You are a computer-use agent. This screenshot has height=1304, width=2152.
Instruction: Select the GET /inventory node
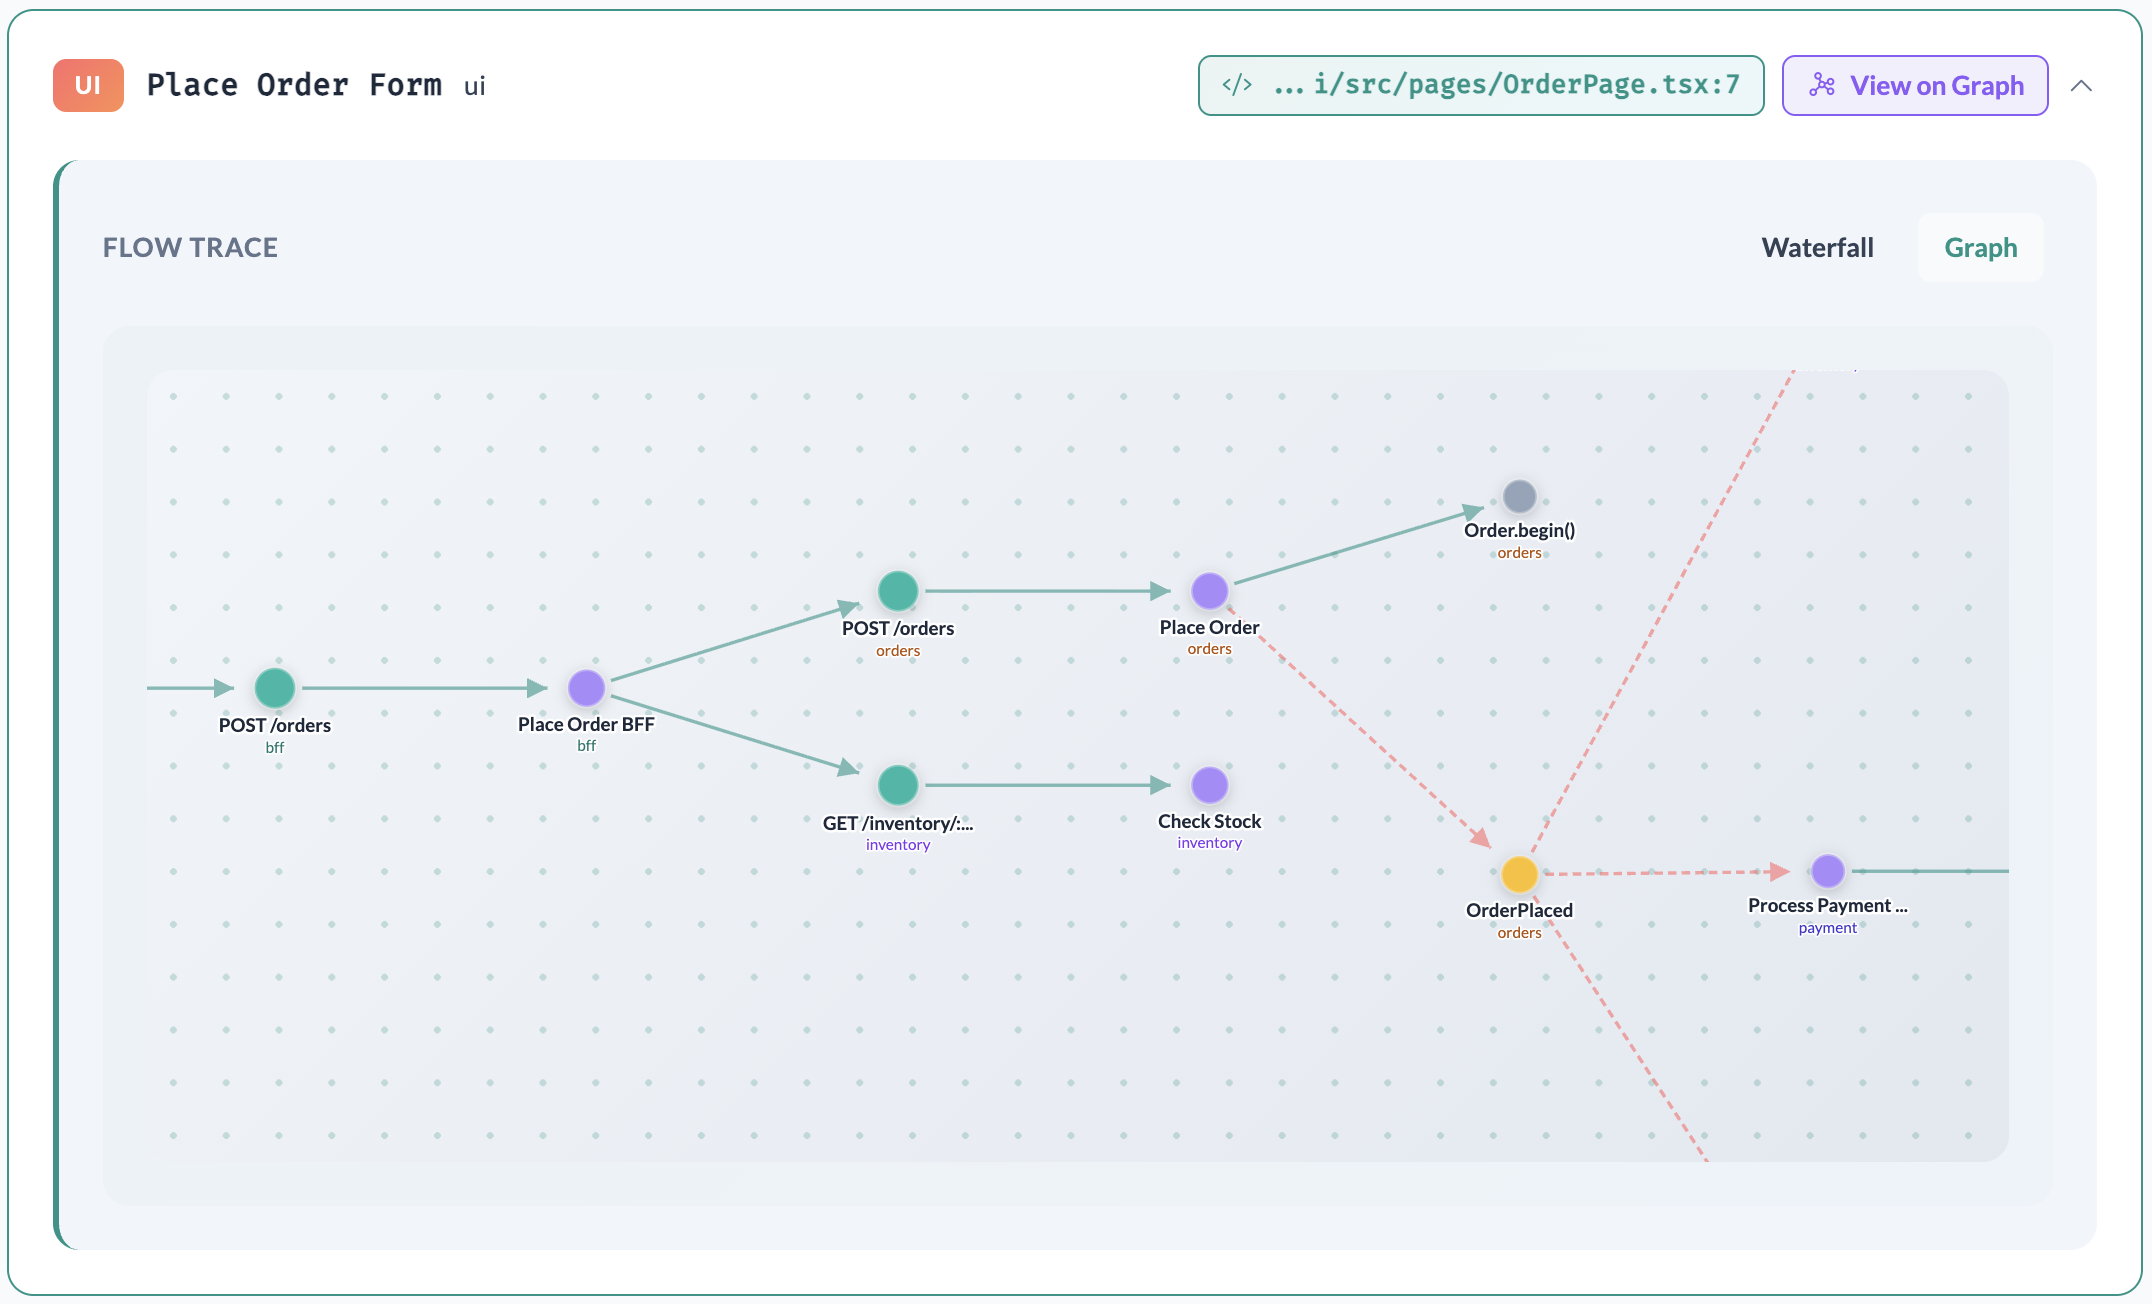897,785
